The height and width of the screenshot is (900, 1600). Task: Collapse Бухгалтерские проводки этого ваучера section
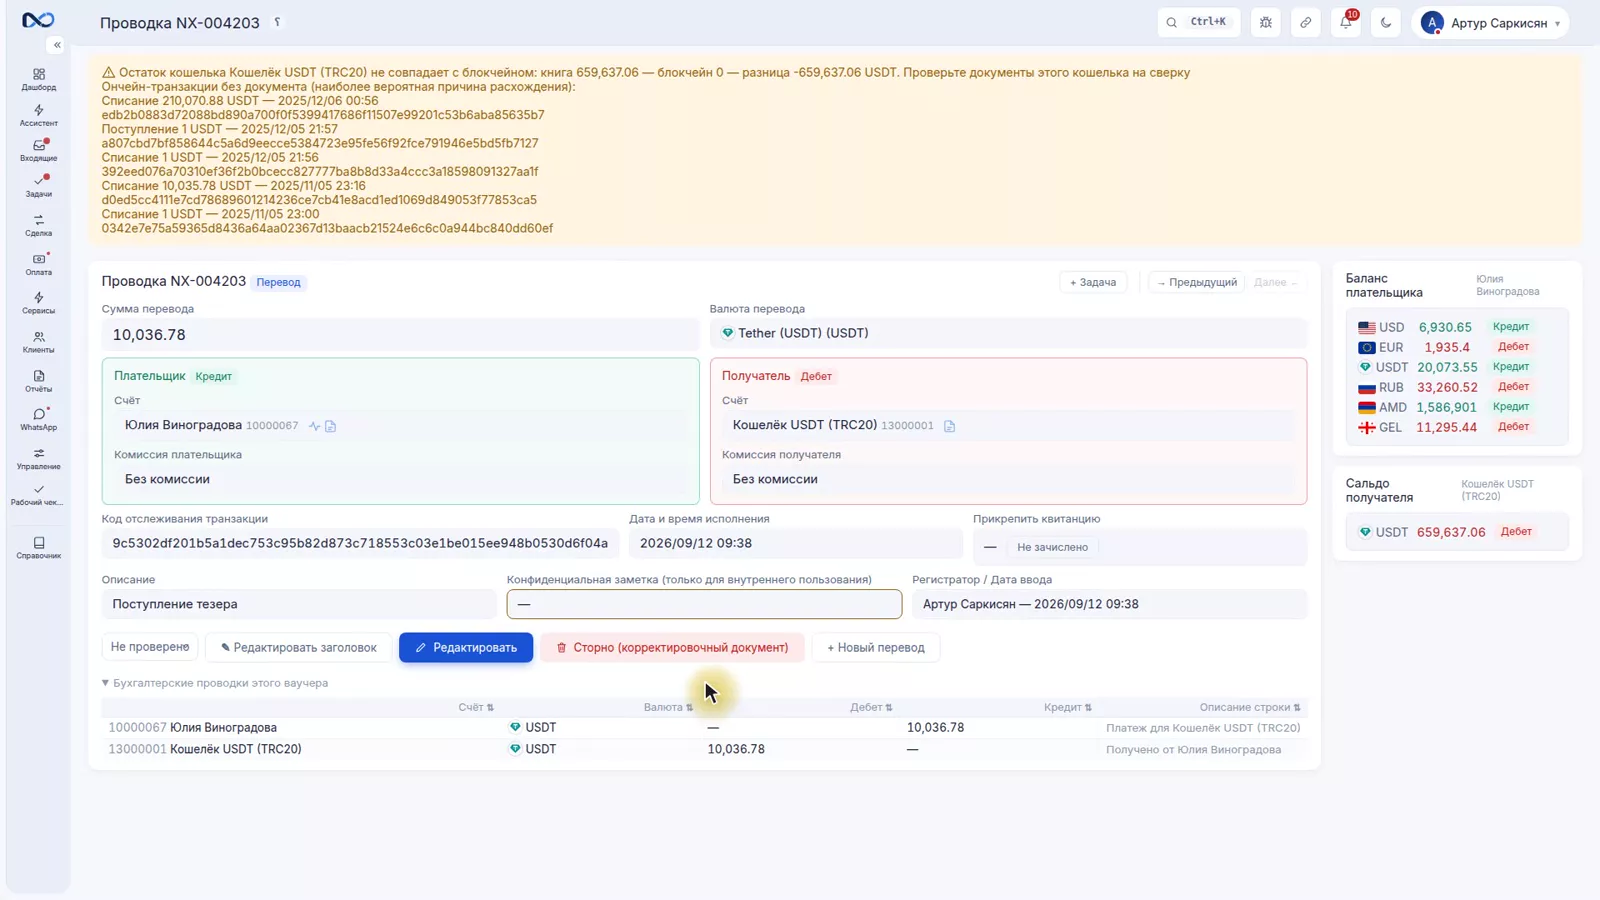coord(215,683)
